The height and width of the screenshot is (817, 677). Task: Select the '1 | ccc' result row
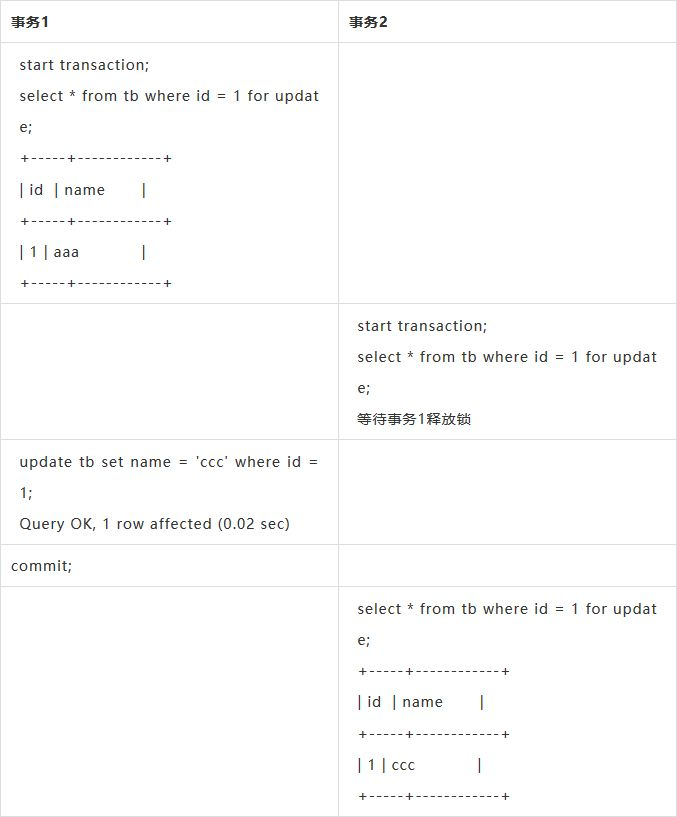pyautogui.click(x=420, y=765)
